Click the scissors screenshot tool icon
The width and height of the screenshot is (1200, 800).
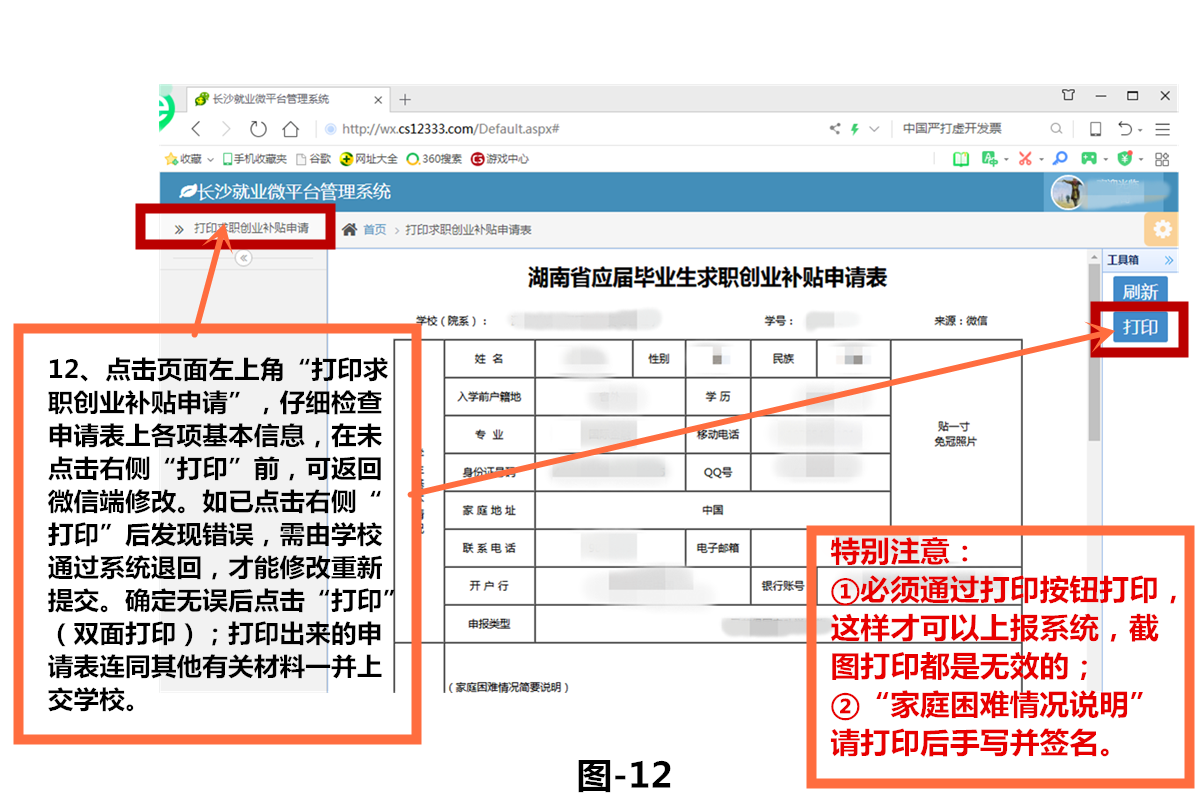[x=1025, y=158]
